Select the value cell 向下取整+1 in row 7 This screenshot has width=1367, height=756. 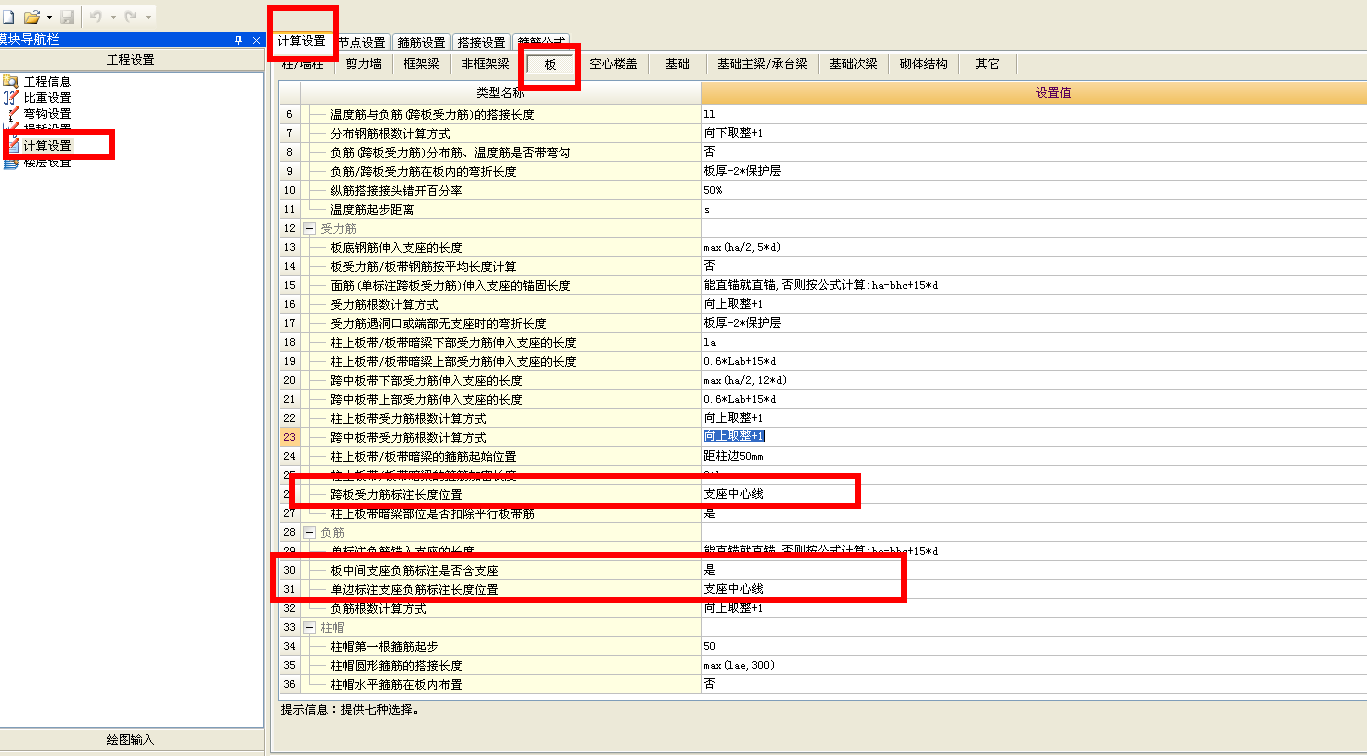pyautogui.click(x=1034, y=133)
